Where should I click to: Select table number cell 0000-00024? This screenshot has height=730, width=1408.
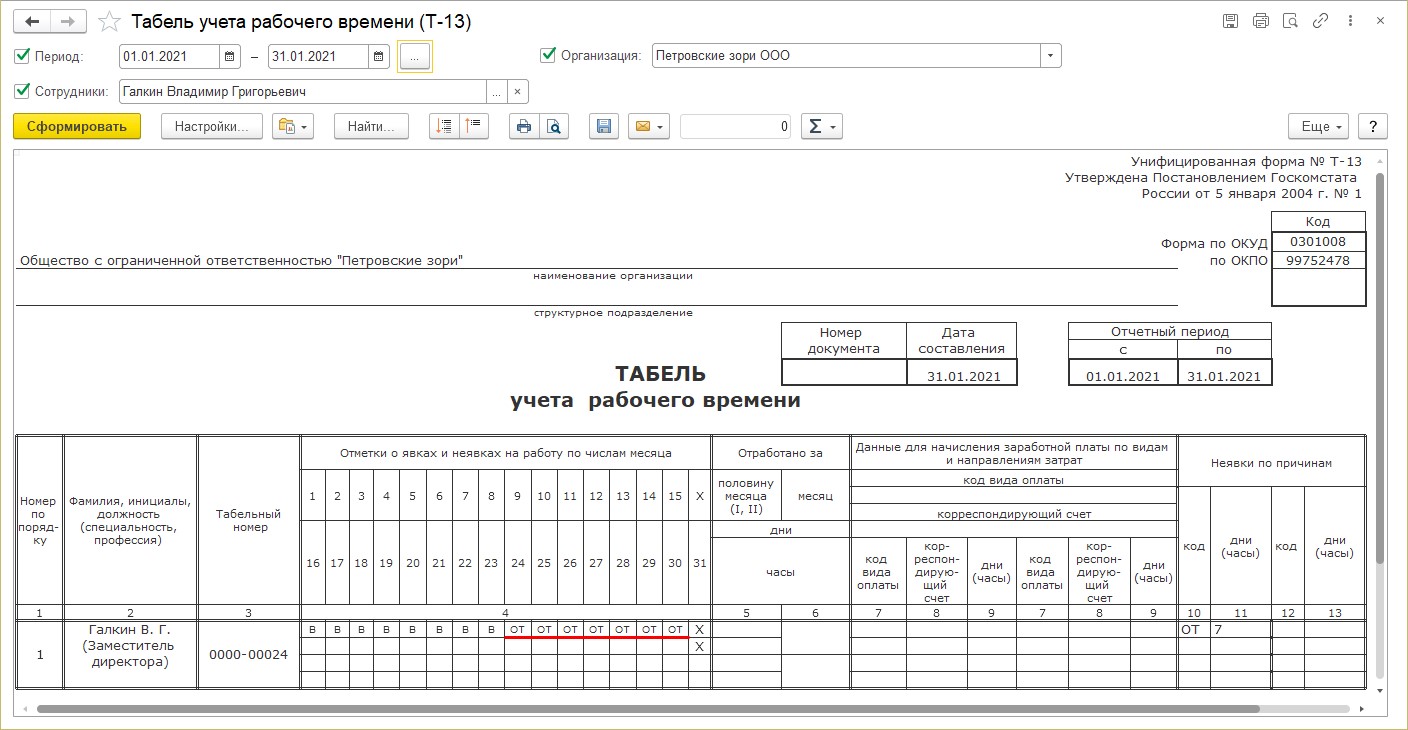click(249, 654)
